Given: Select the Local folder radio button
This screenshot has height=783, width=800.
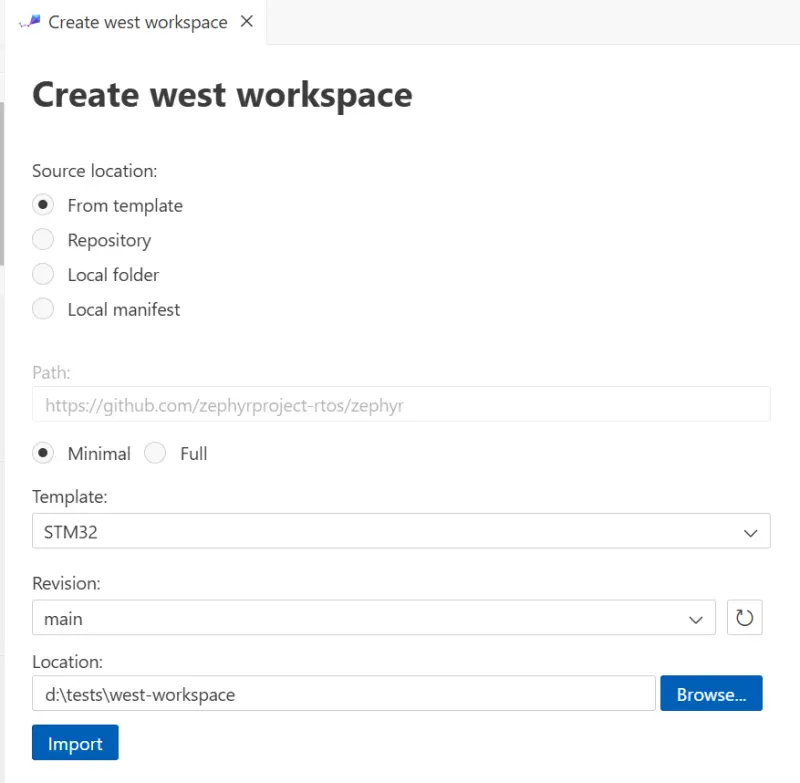Looking at the screenshot, I should tap(43, 274).
